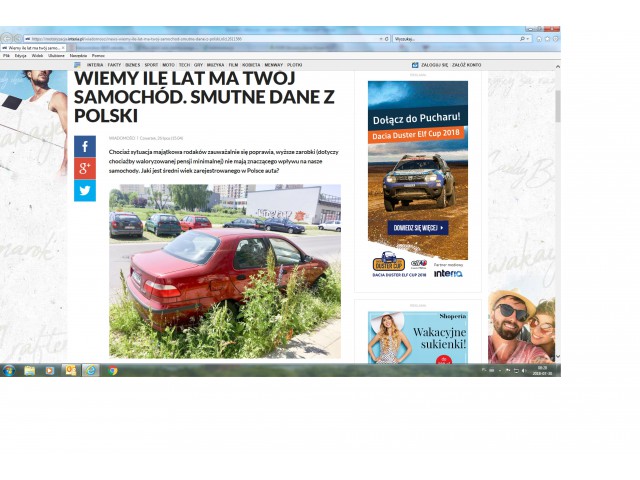Click ZAŁÓŻ KONTO to register
Screen dimensions: 640x480
[466, 64]
